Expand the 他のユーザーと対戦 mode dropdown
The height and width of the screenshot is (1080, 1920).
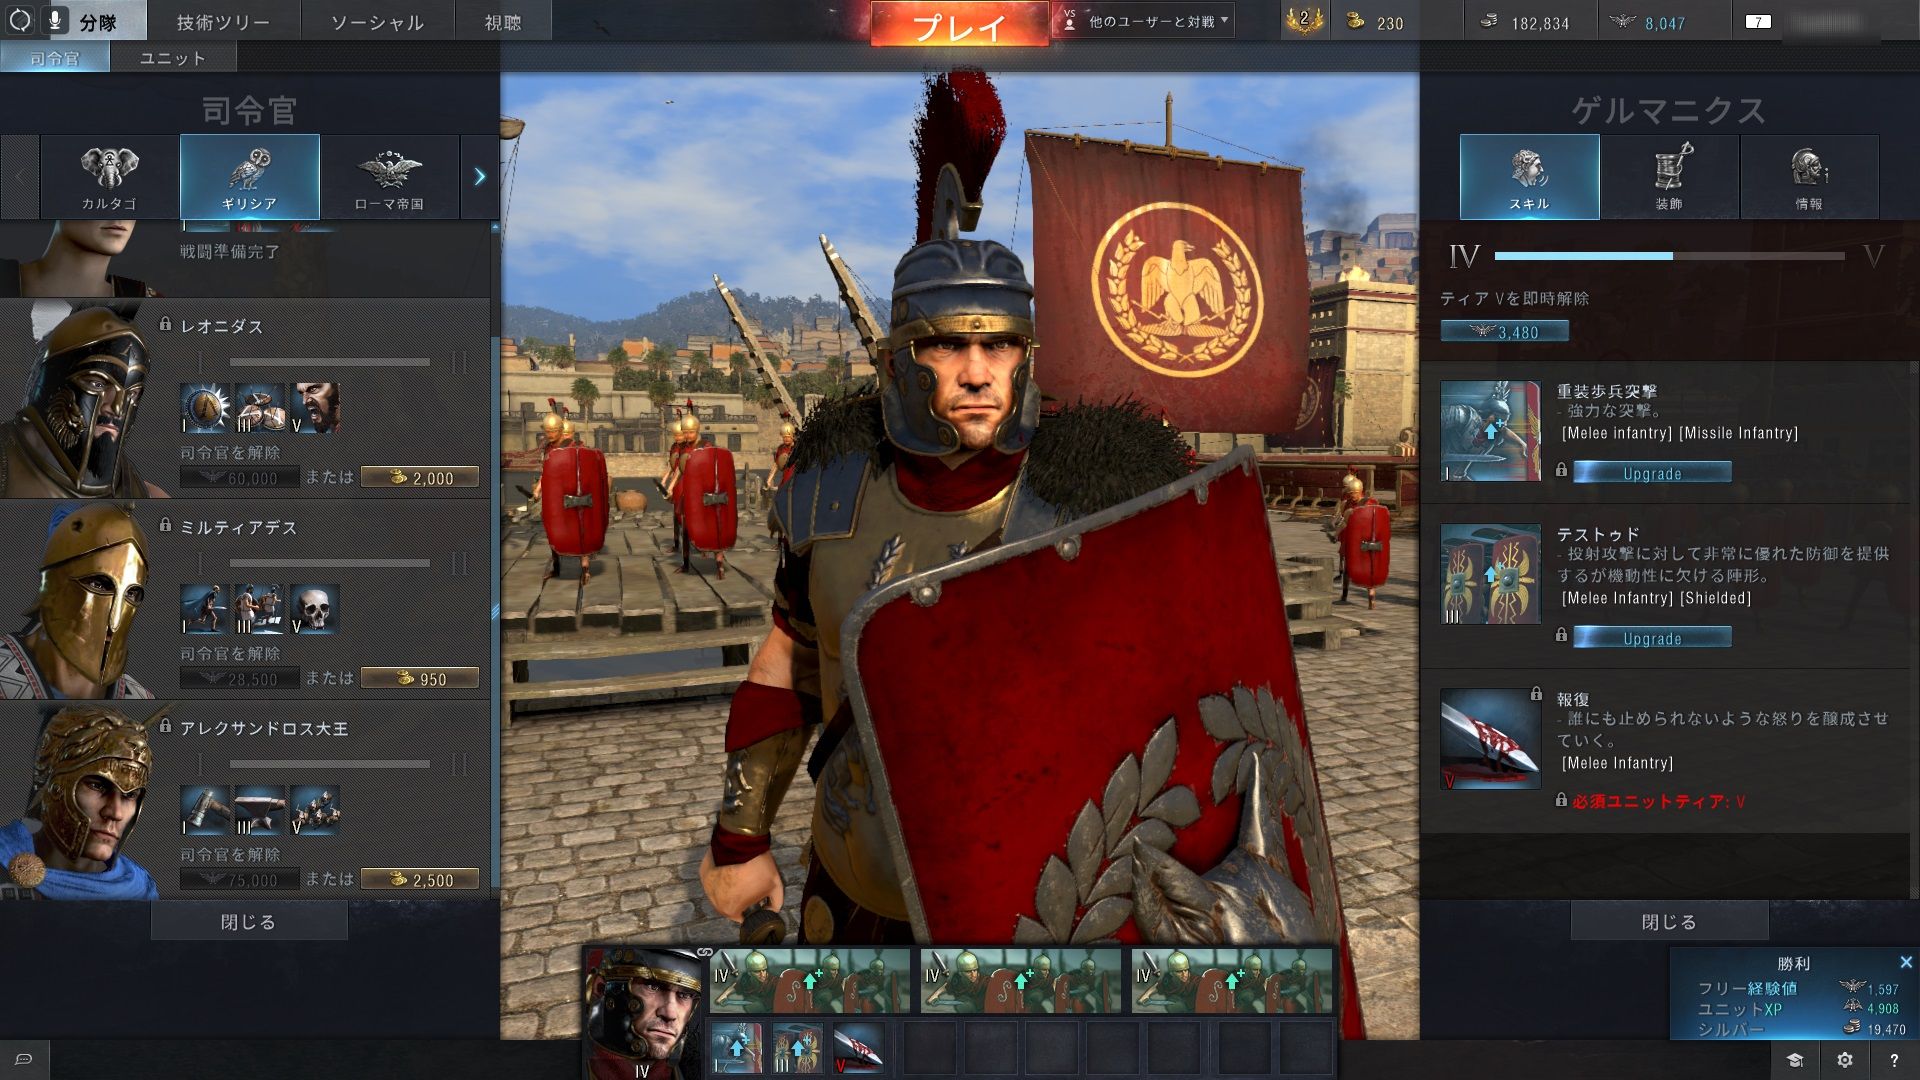point(1145,21)
